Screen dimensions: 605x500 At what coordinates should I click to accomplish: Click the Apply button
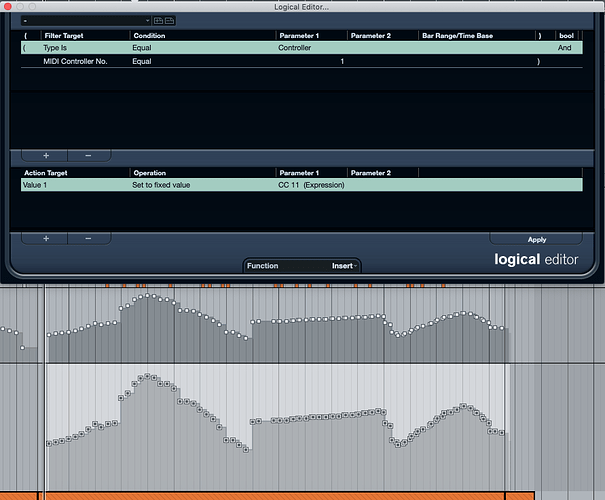537,240
